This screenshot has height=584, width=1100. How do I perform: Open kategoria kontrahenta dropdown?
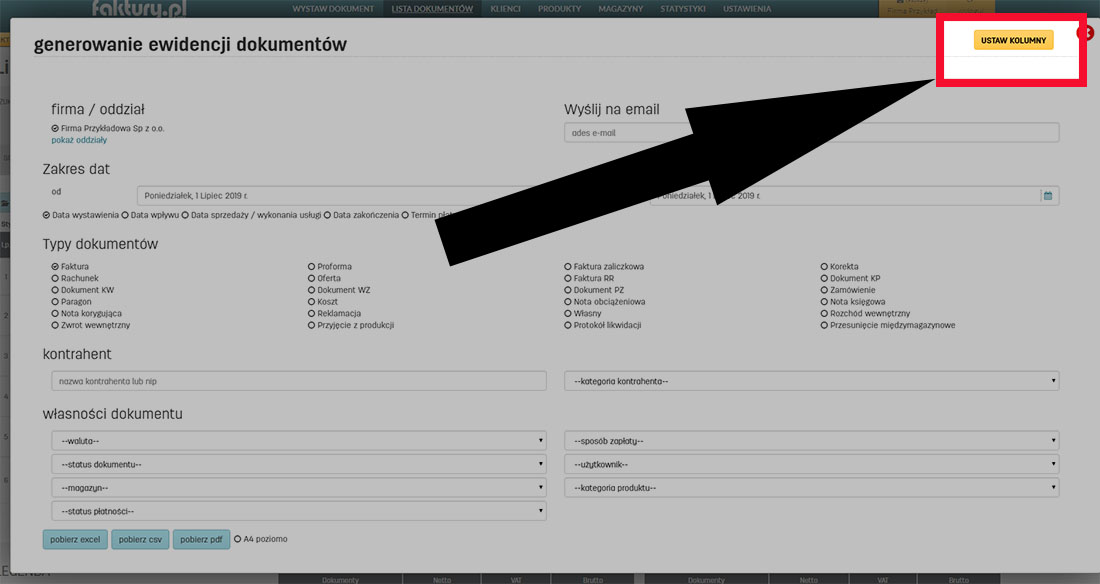(x=811, y=381)
